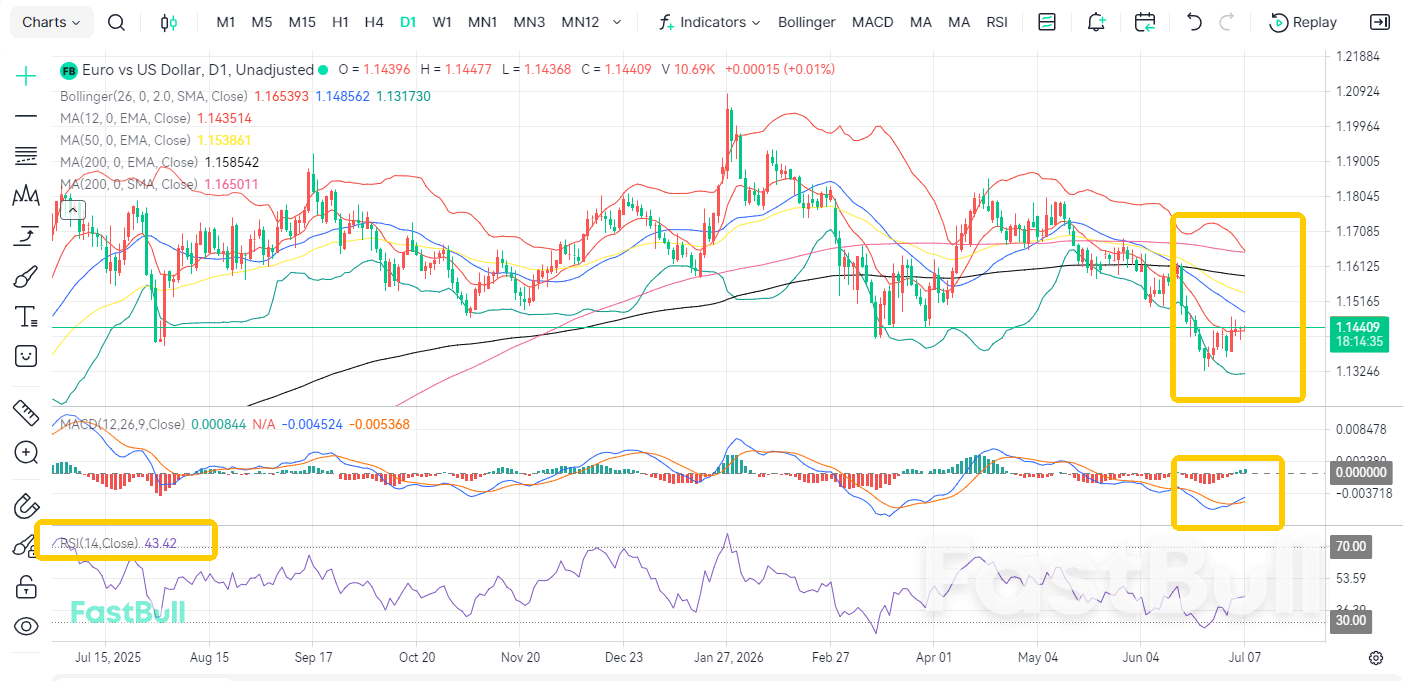
Task: Activate the ruler measure tool
Action: click(26, 411)
